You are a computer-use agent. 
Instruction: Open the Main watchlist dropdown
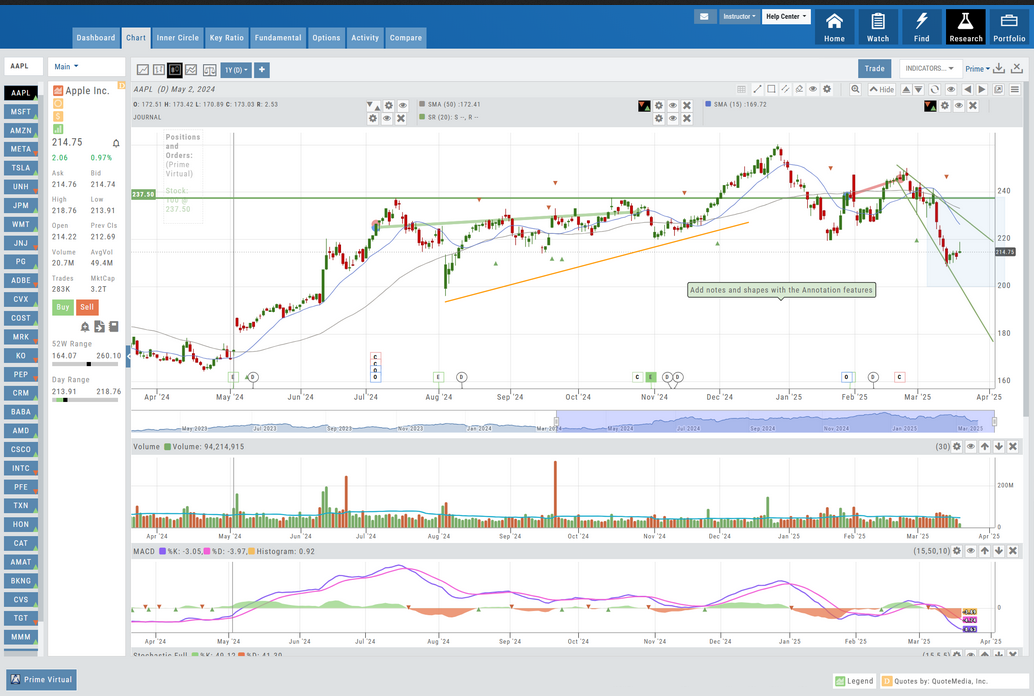(67, 67)
